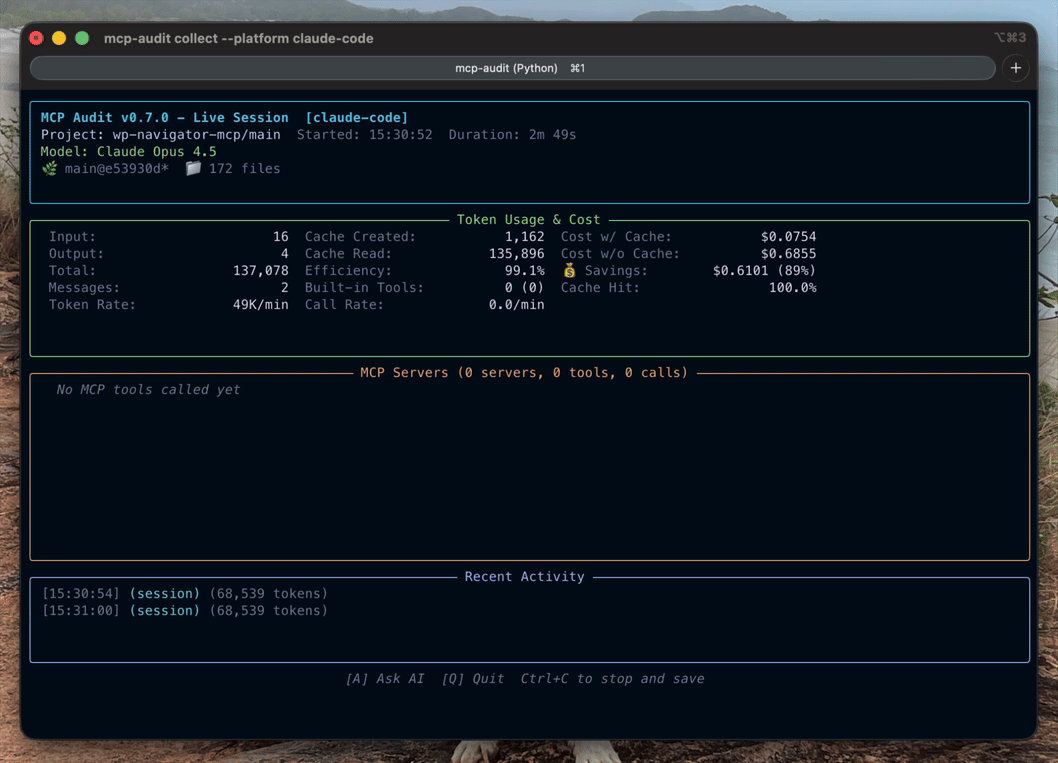Click the yellow minimize window button
The width and height of the screenshot is (1058, 763).
tap(59, 38)
